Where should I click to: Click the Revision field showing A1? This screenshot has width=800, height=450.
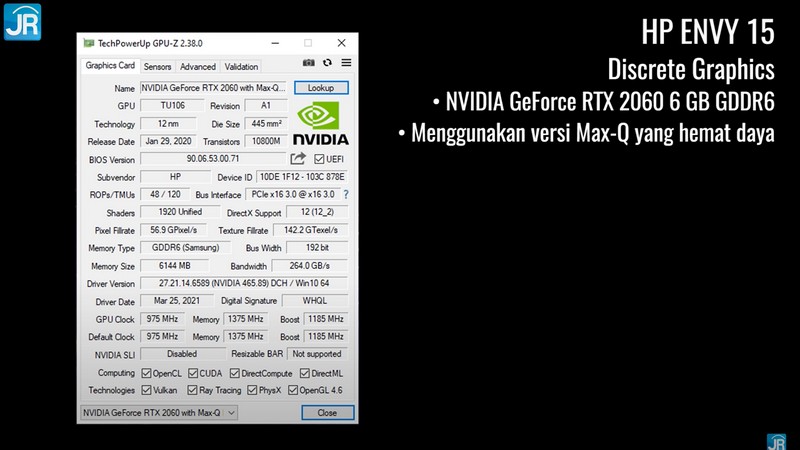[266, 106]
